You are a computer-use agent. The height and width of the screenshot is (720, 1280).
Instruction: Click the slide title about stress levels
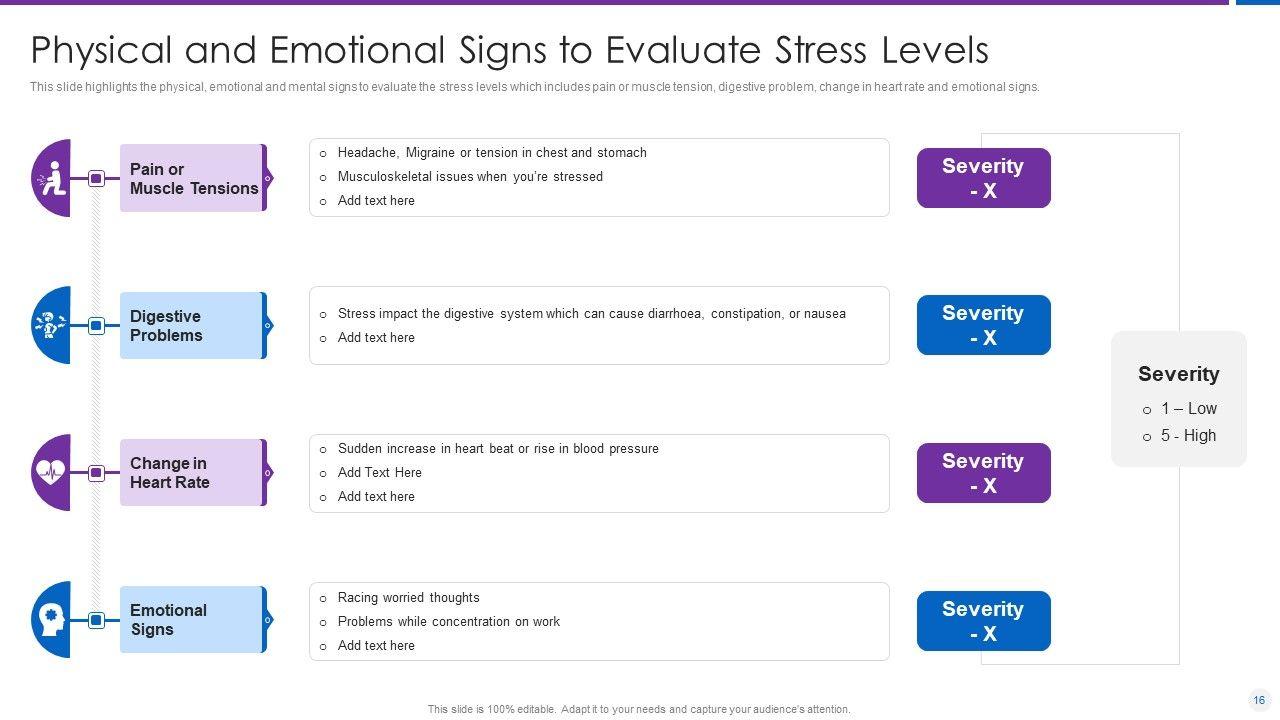pos(510,50)
